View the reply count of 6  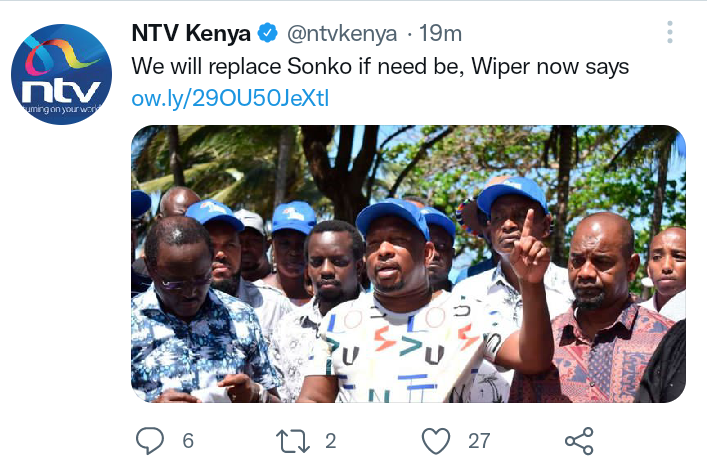click(188, 441)
